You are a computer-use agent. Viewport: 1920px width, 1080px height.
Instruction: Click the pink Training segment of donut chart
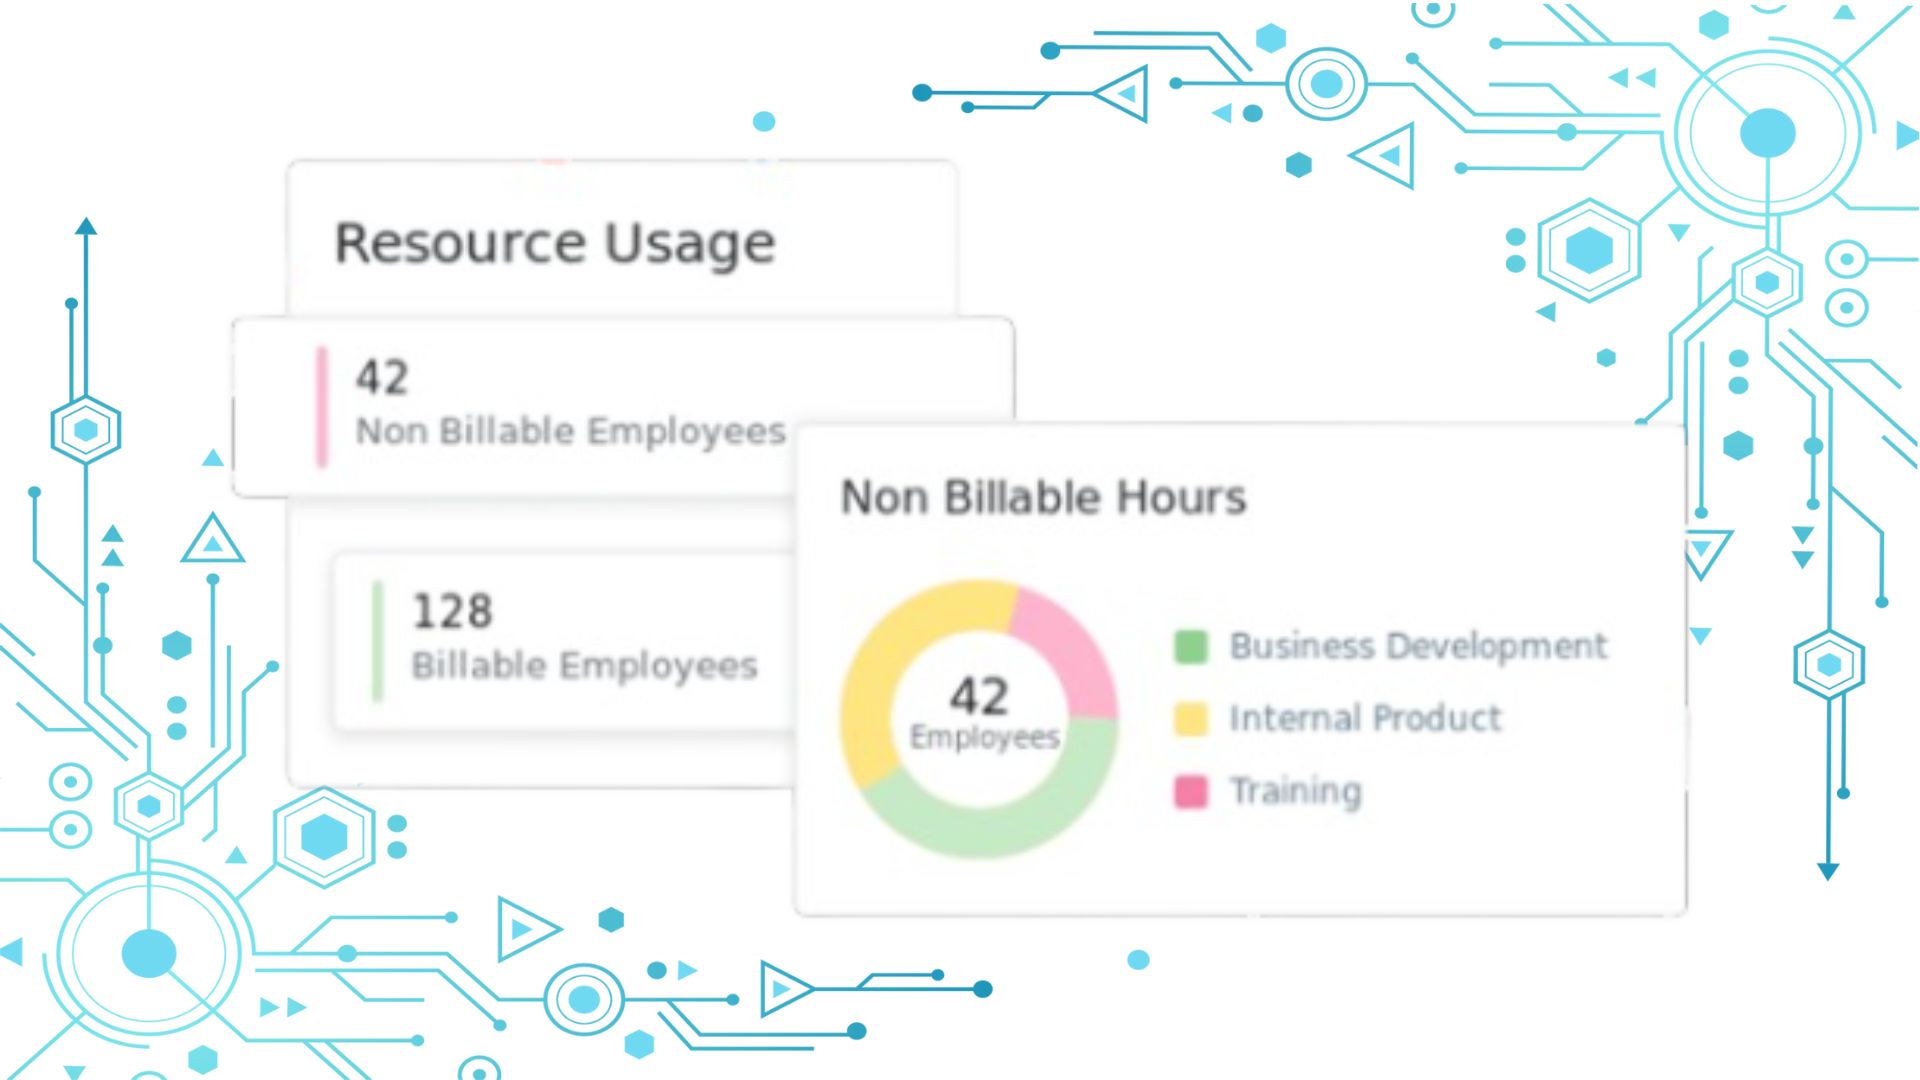click(x=1075, y=651)
